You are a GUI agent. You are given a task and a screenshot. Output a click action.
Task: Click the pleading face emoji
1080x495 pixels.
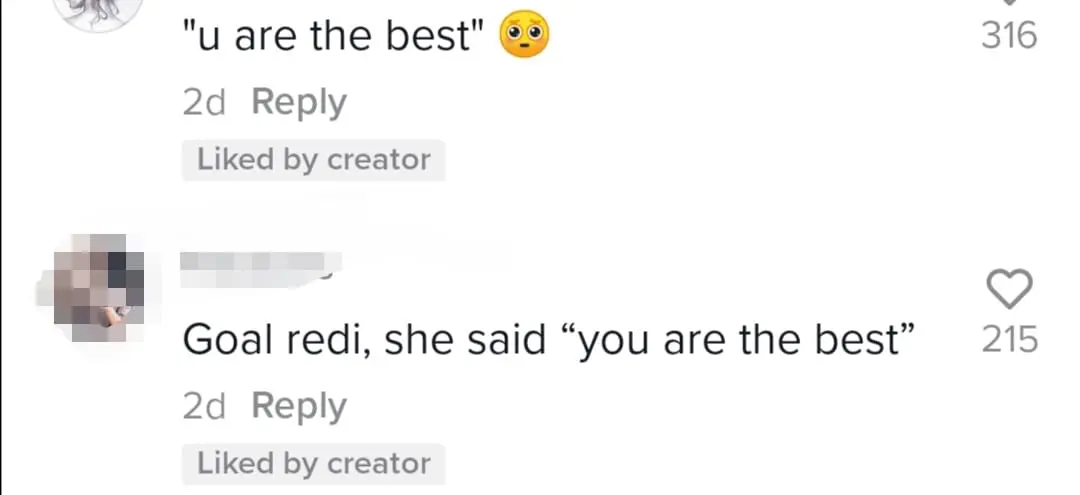(x=524, y=37)
